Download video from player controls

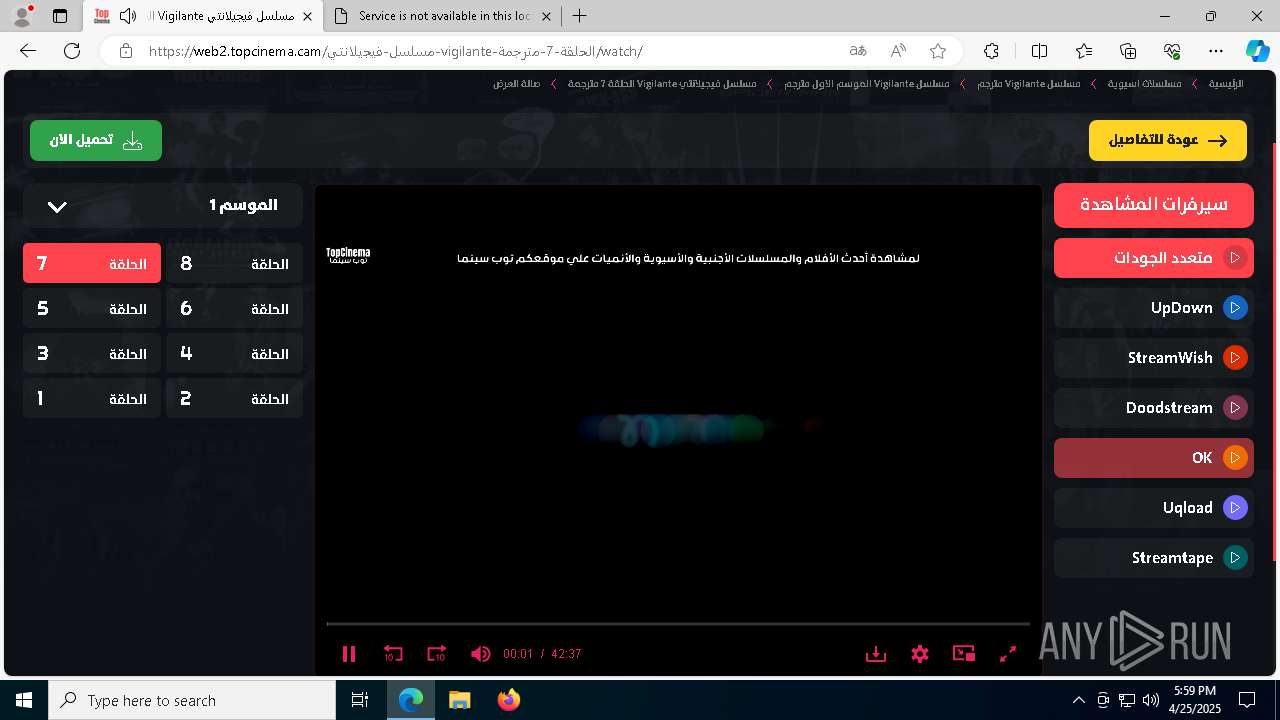point(876,654)
